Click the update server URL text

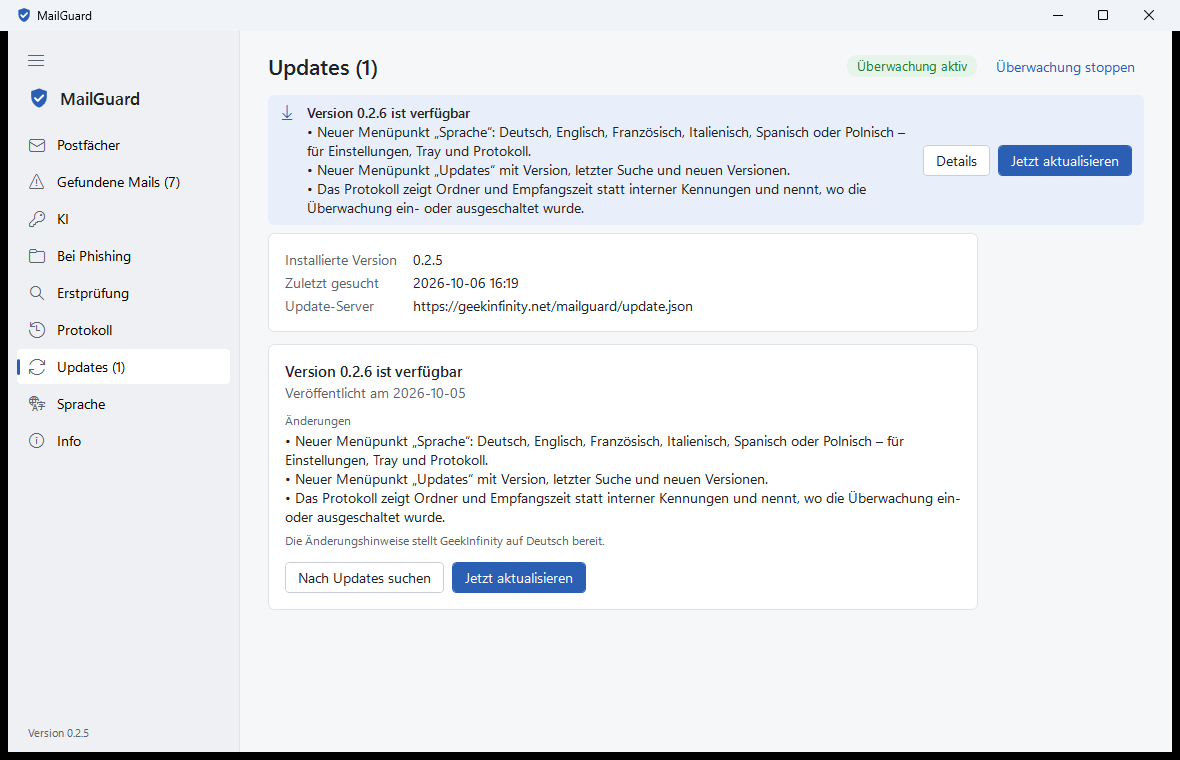pyautogui.click(x=553, y=306)
